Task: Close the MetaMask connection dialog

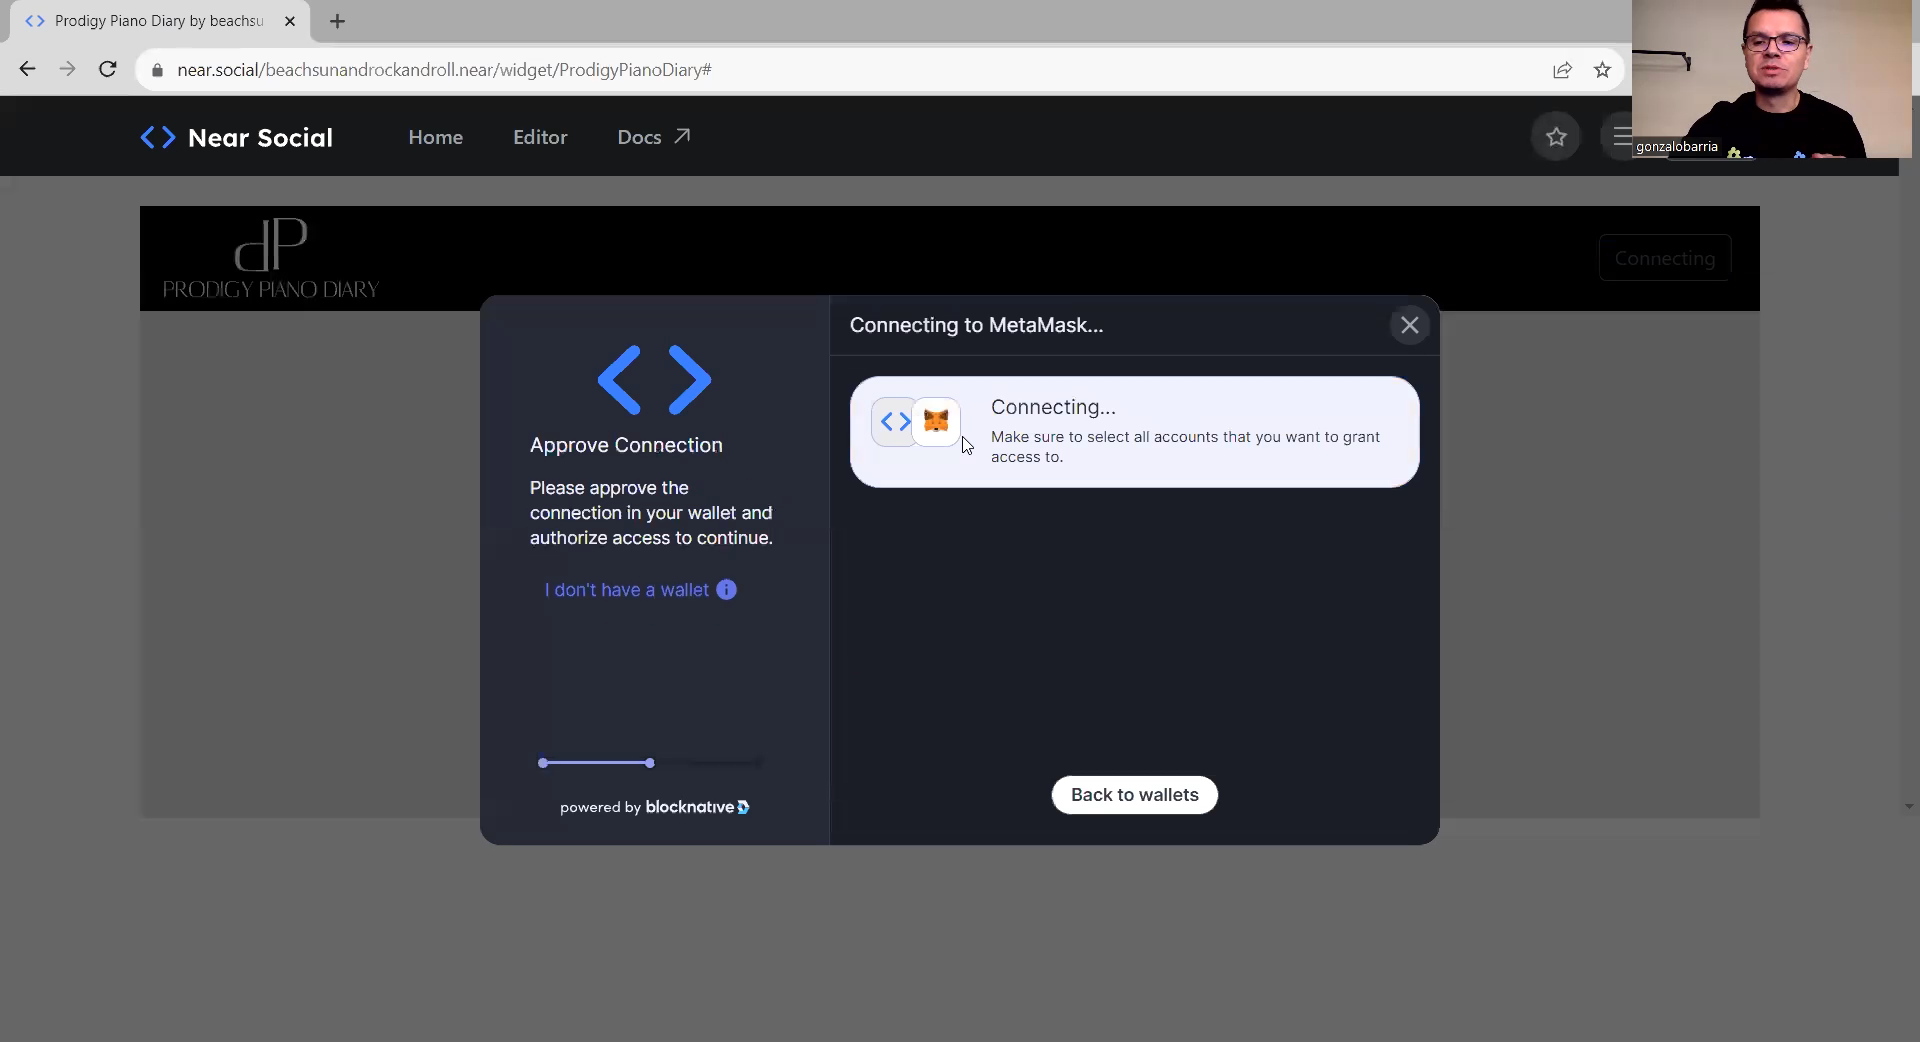Action: 1409,325
